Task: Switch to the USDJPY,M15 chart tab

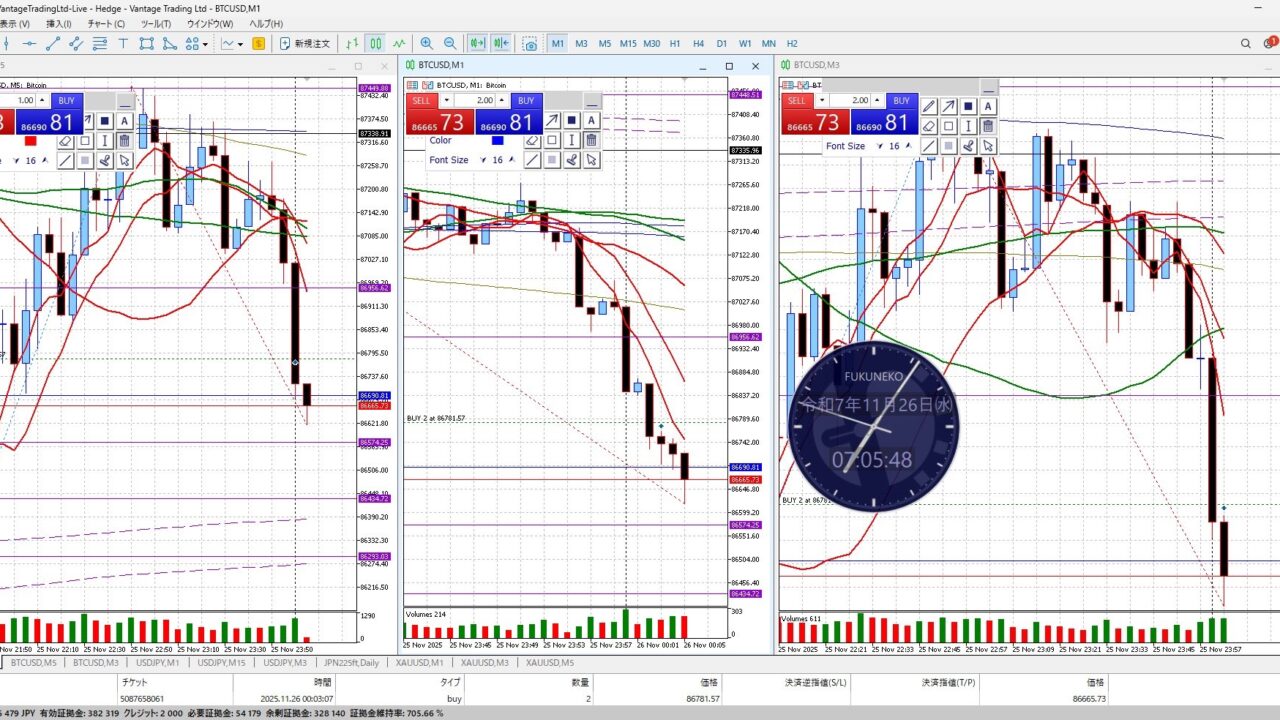Action: tap(221, 662)
